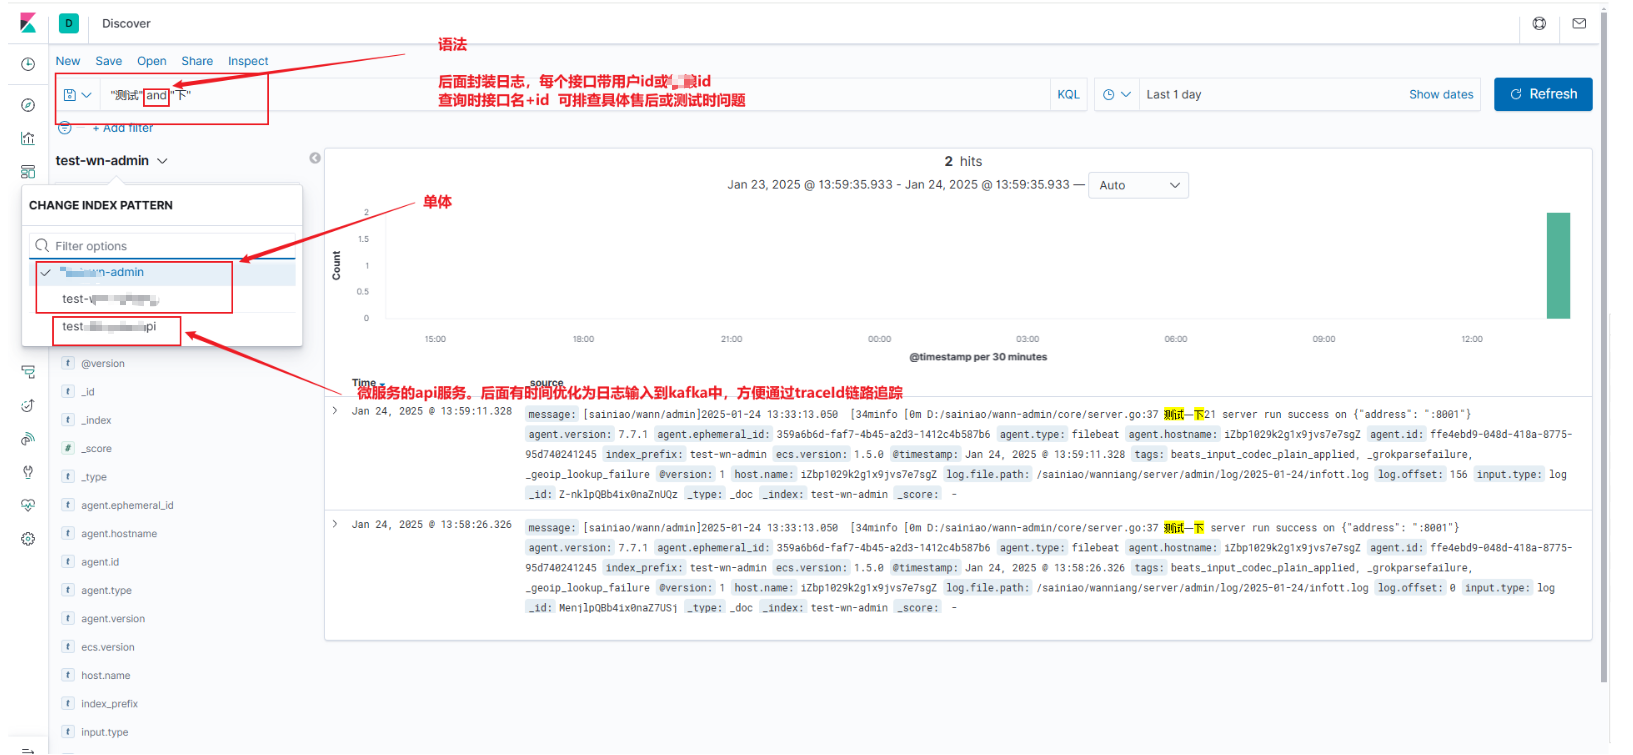Open Stack Monitoring heartbeat icon
This screenshot has width=1633, height=755.
(28, 505)
